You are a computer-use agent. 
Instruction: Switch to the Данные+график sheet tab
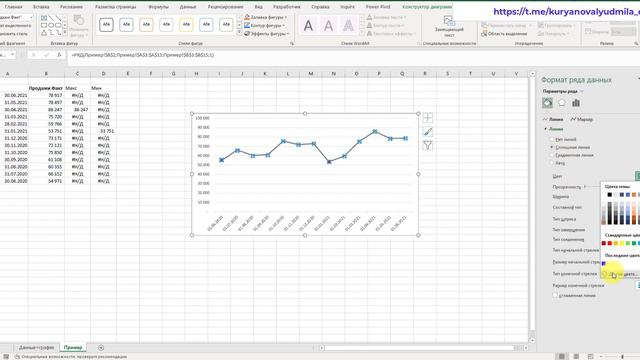(36, 348)
